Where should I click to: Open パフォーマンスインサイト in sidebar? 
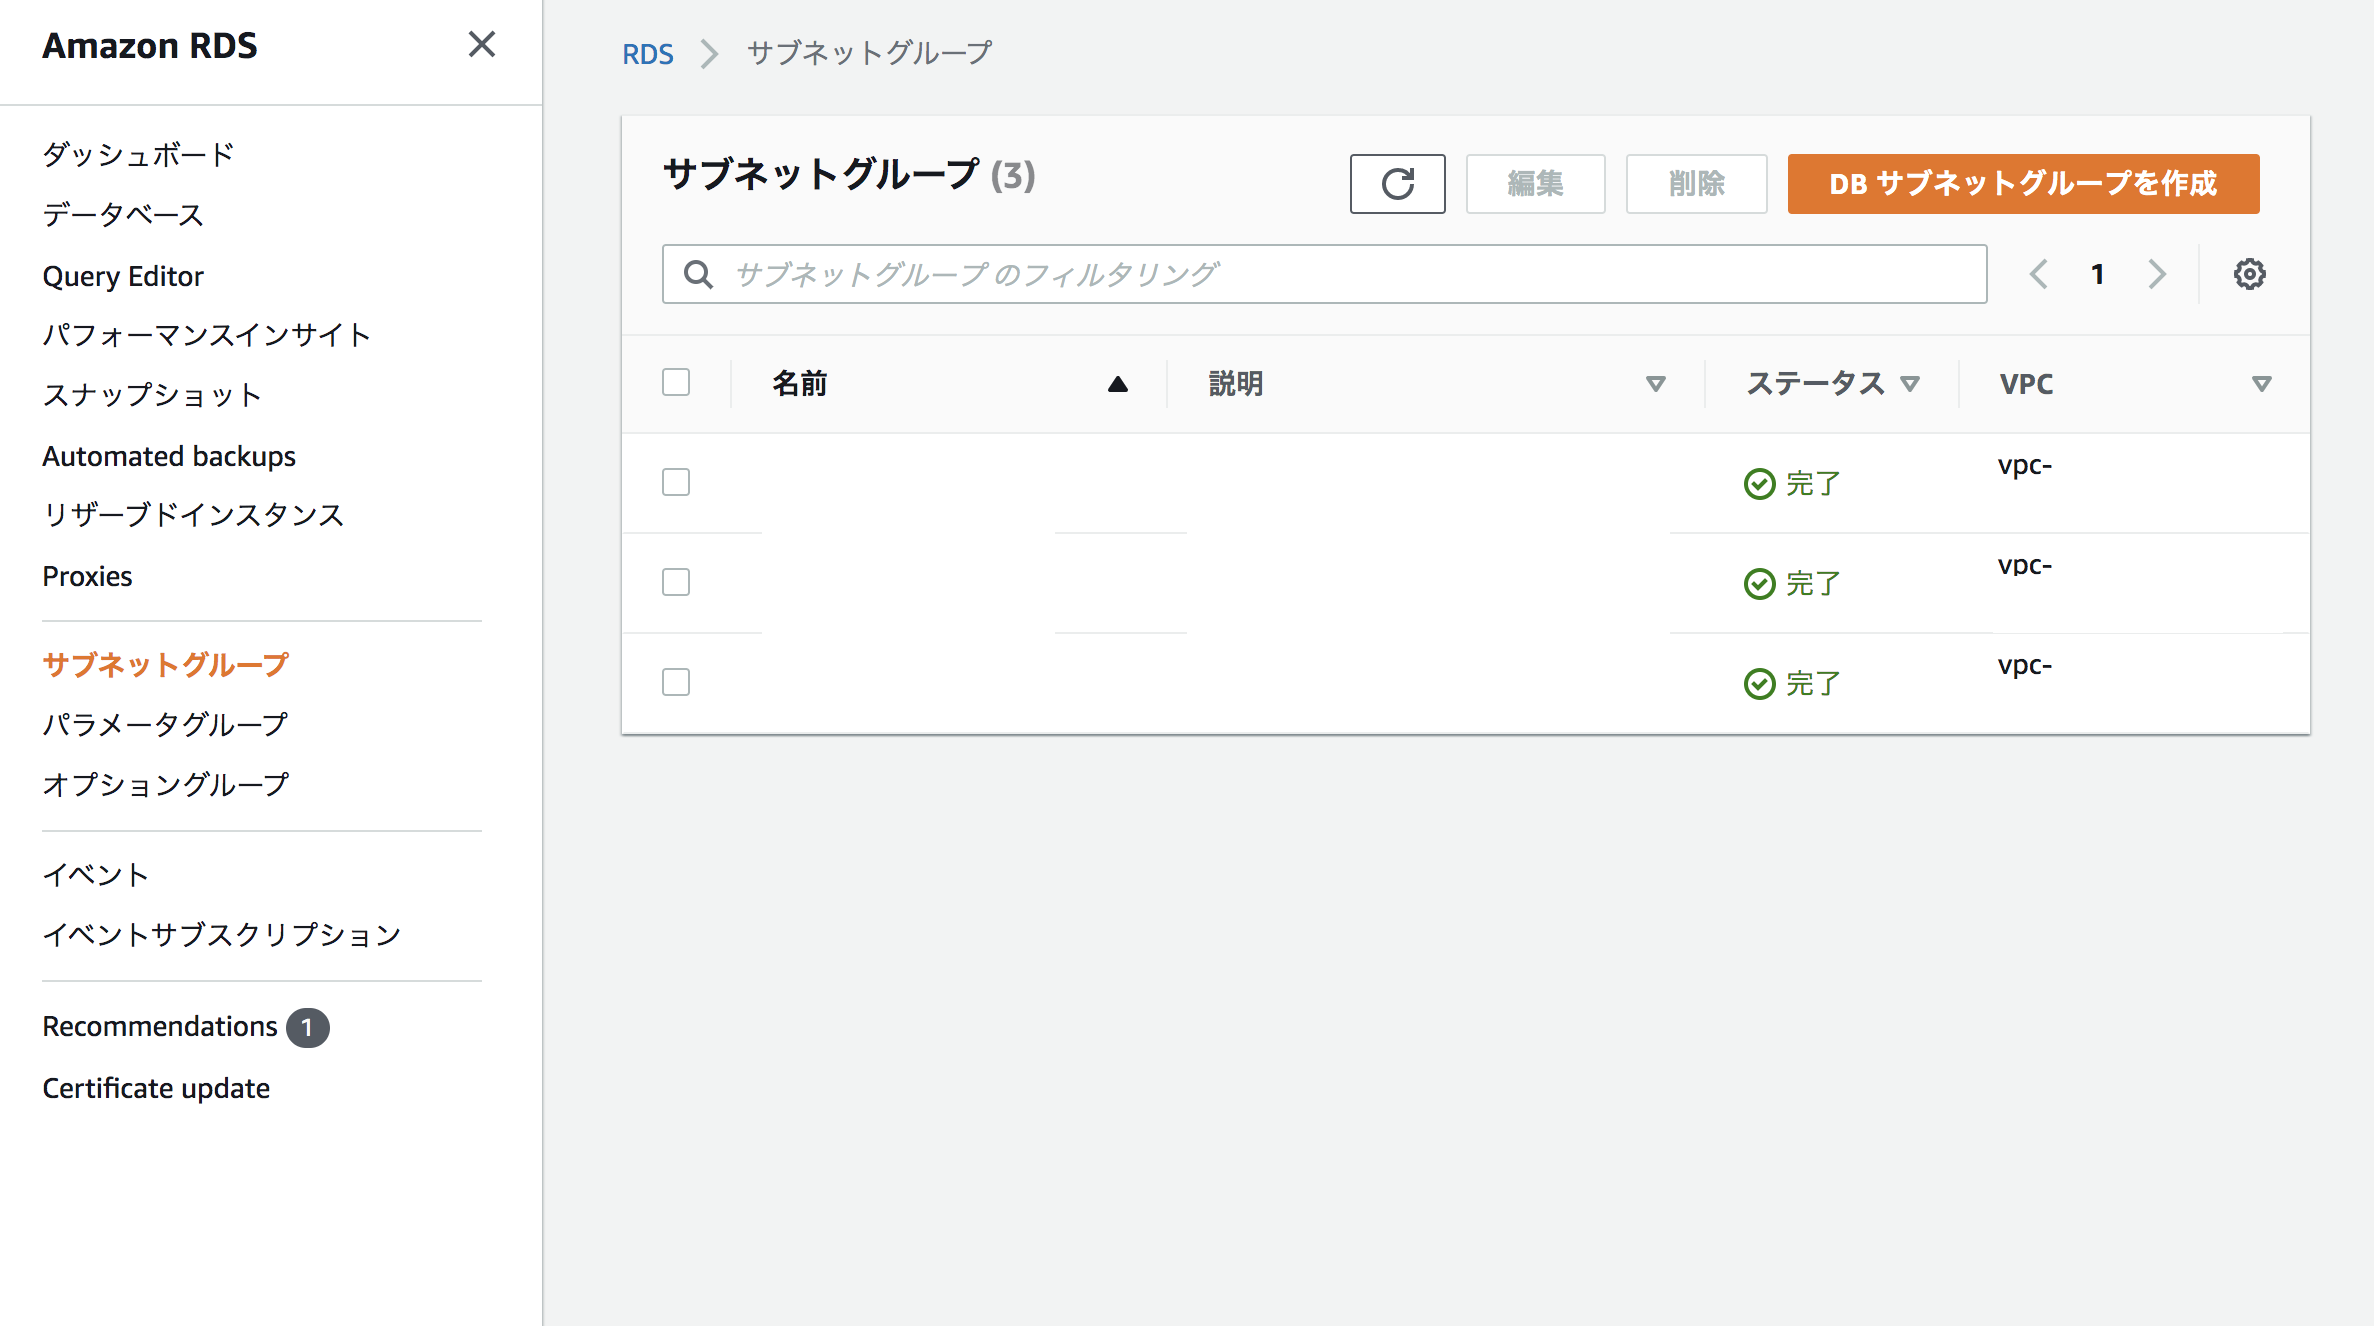coord(206,335)
